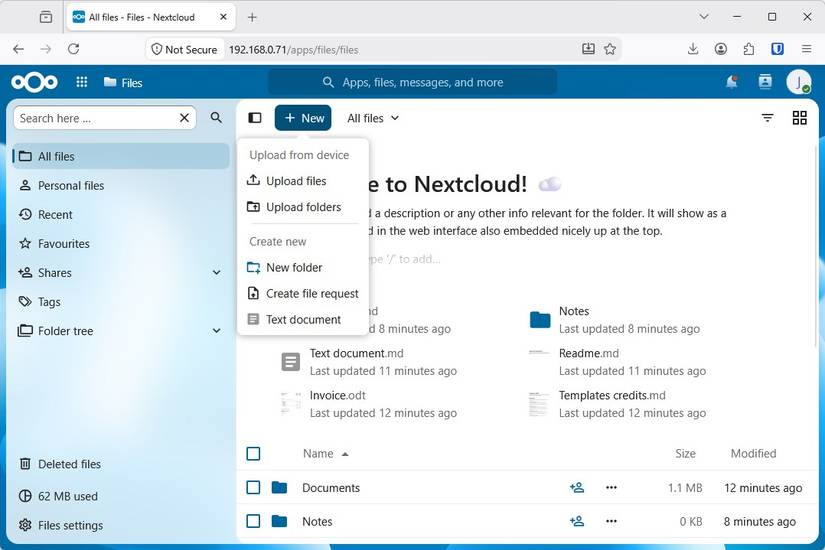Image resolution: width=825 pixels, height=550 pixels.
Task: Open Tags in sidebar
Action: 121,302
